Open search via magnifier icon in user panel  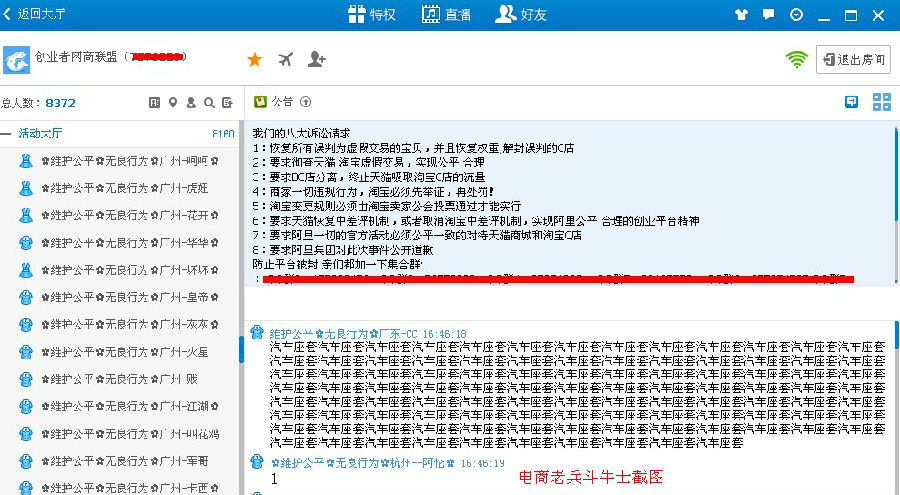[x=209, y=103]
